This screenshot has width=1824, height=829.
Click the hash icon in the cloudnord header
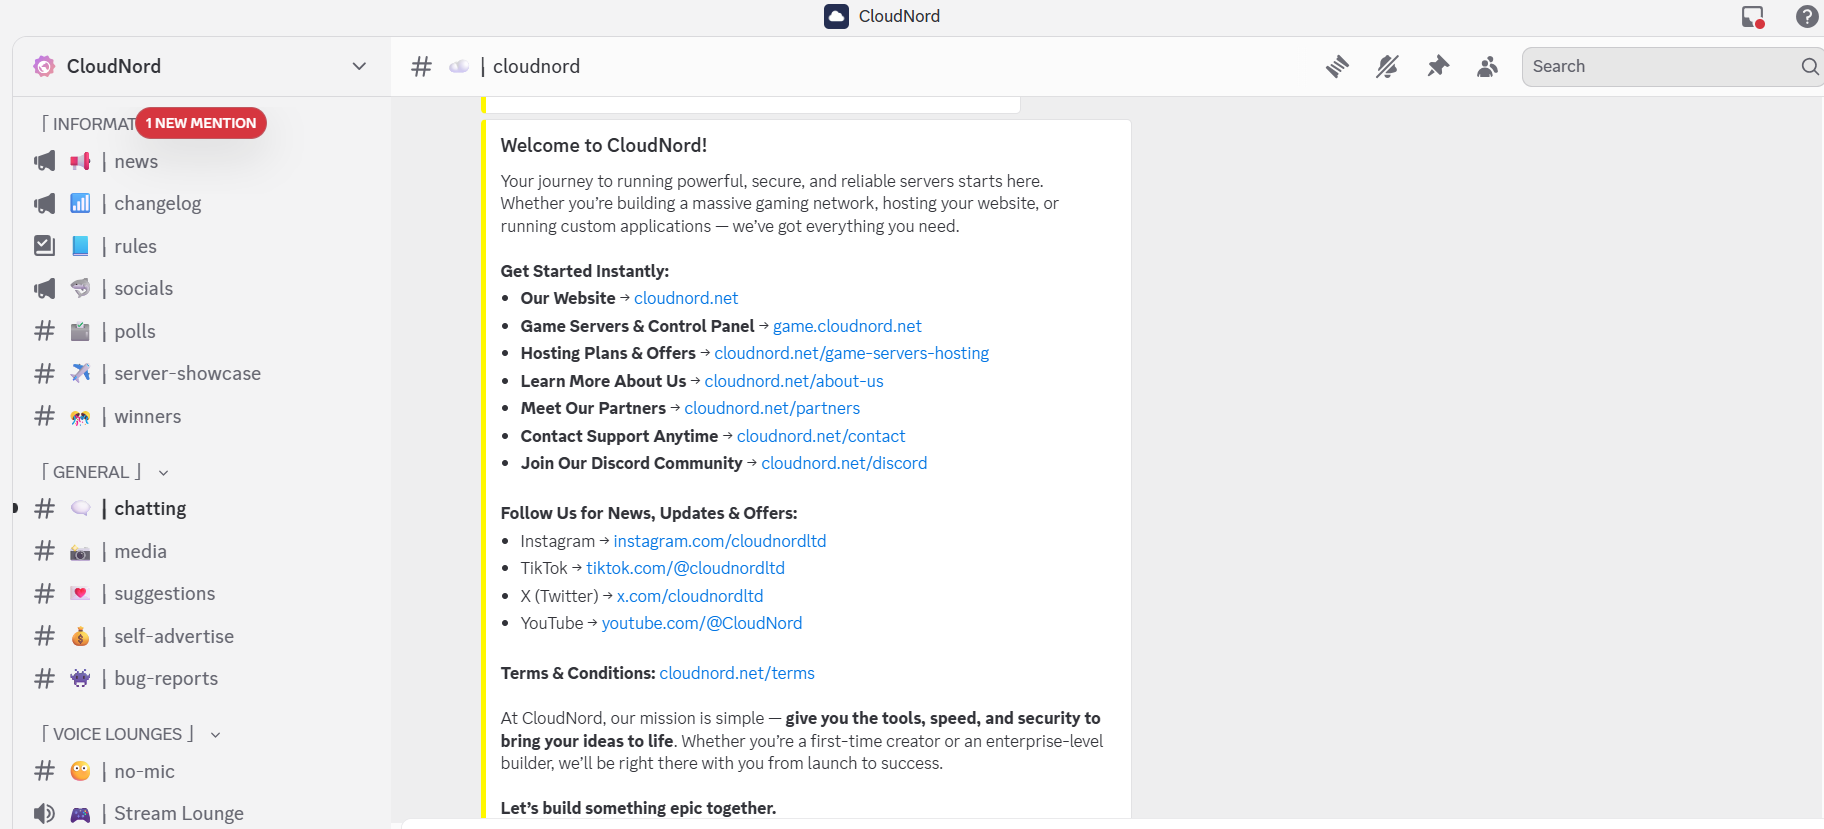coord(422,67)
